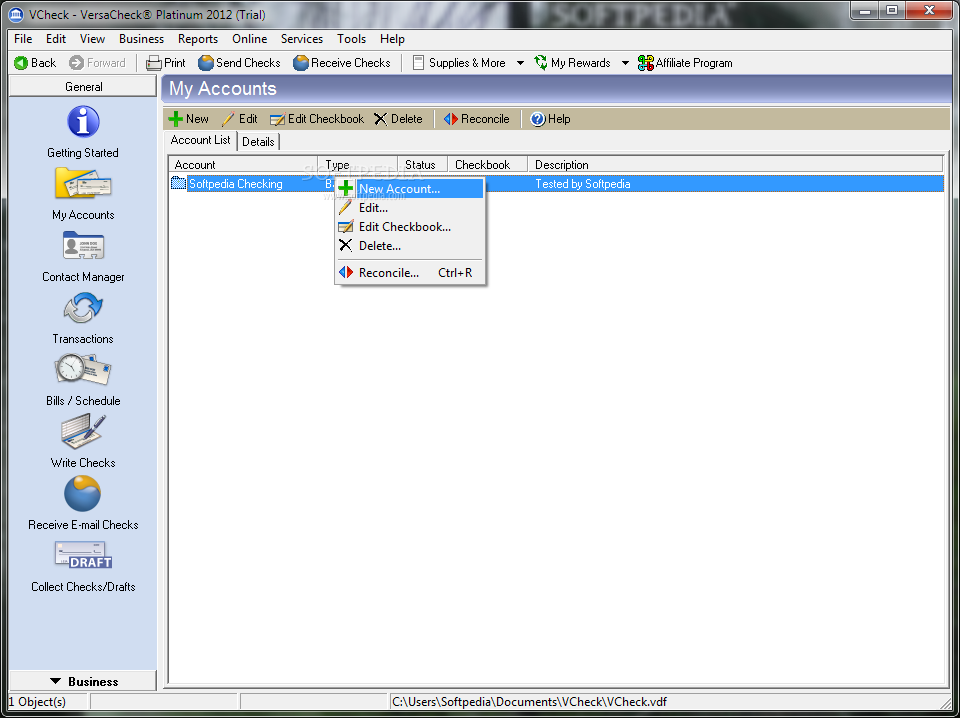The height and width of the screenshot is (718, 960).
Task: Expand the My Rewards dropdown arrow
Action: click(x=625, y=62)
